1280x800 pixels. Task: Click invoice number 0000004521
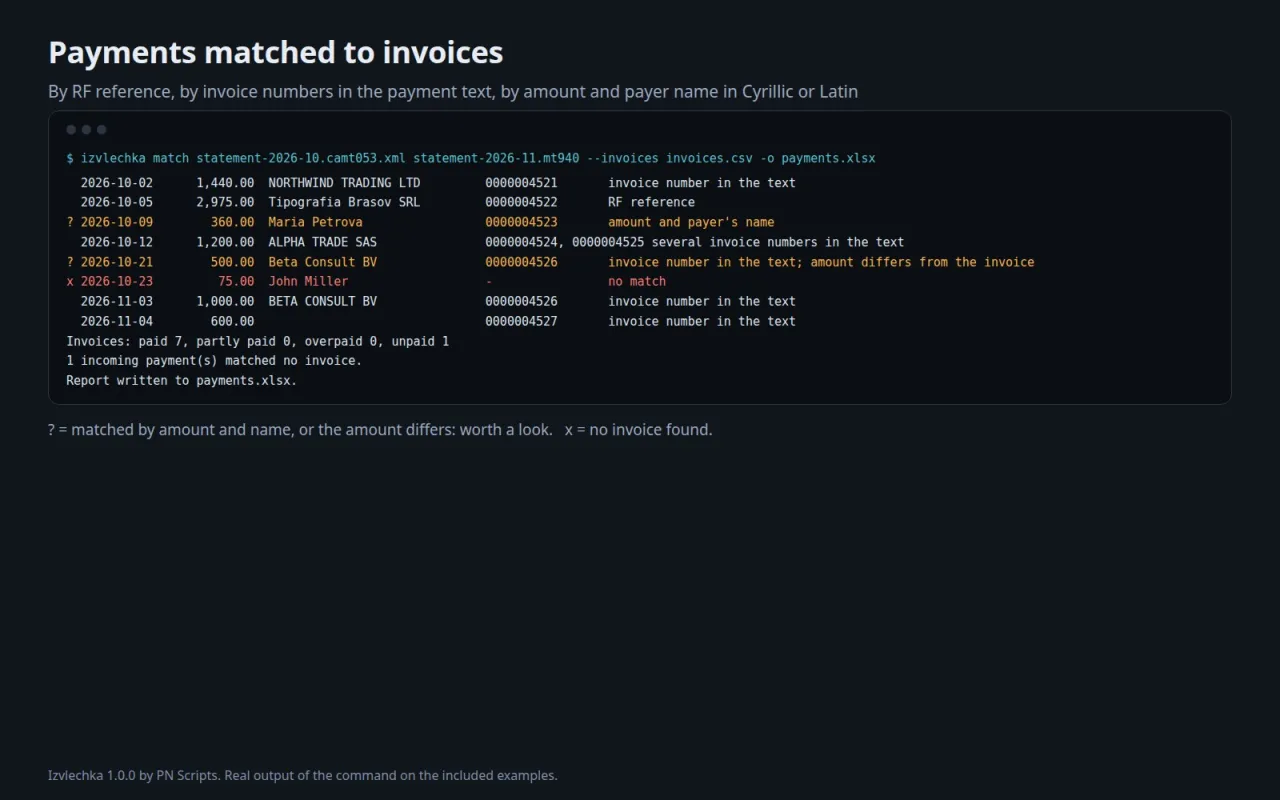pyautogui.click(x=521, y=183)
